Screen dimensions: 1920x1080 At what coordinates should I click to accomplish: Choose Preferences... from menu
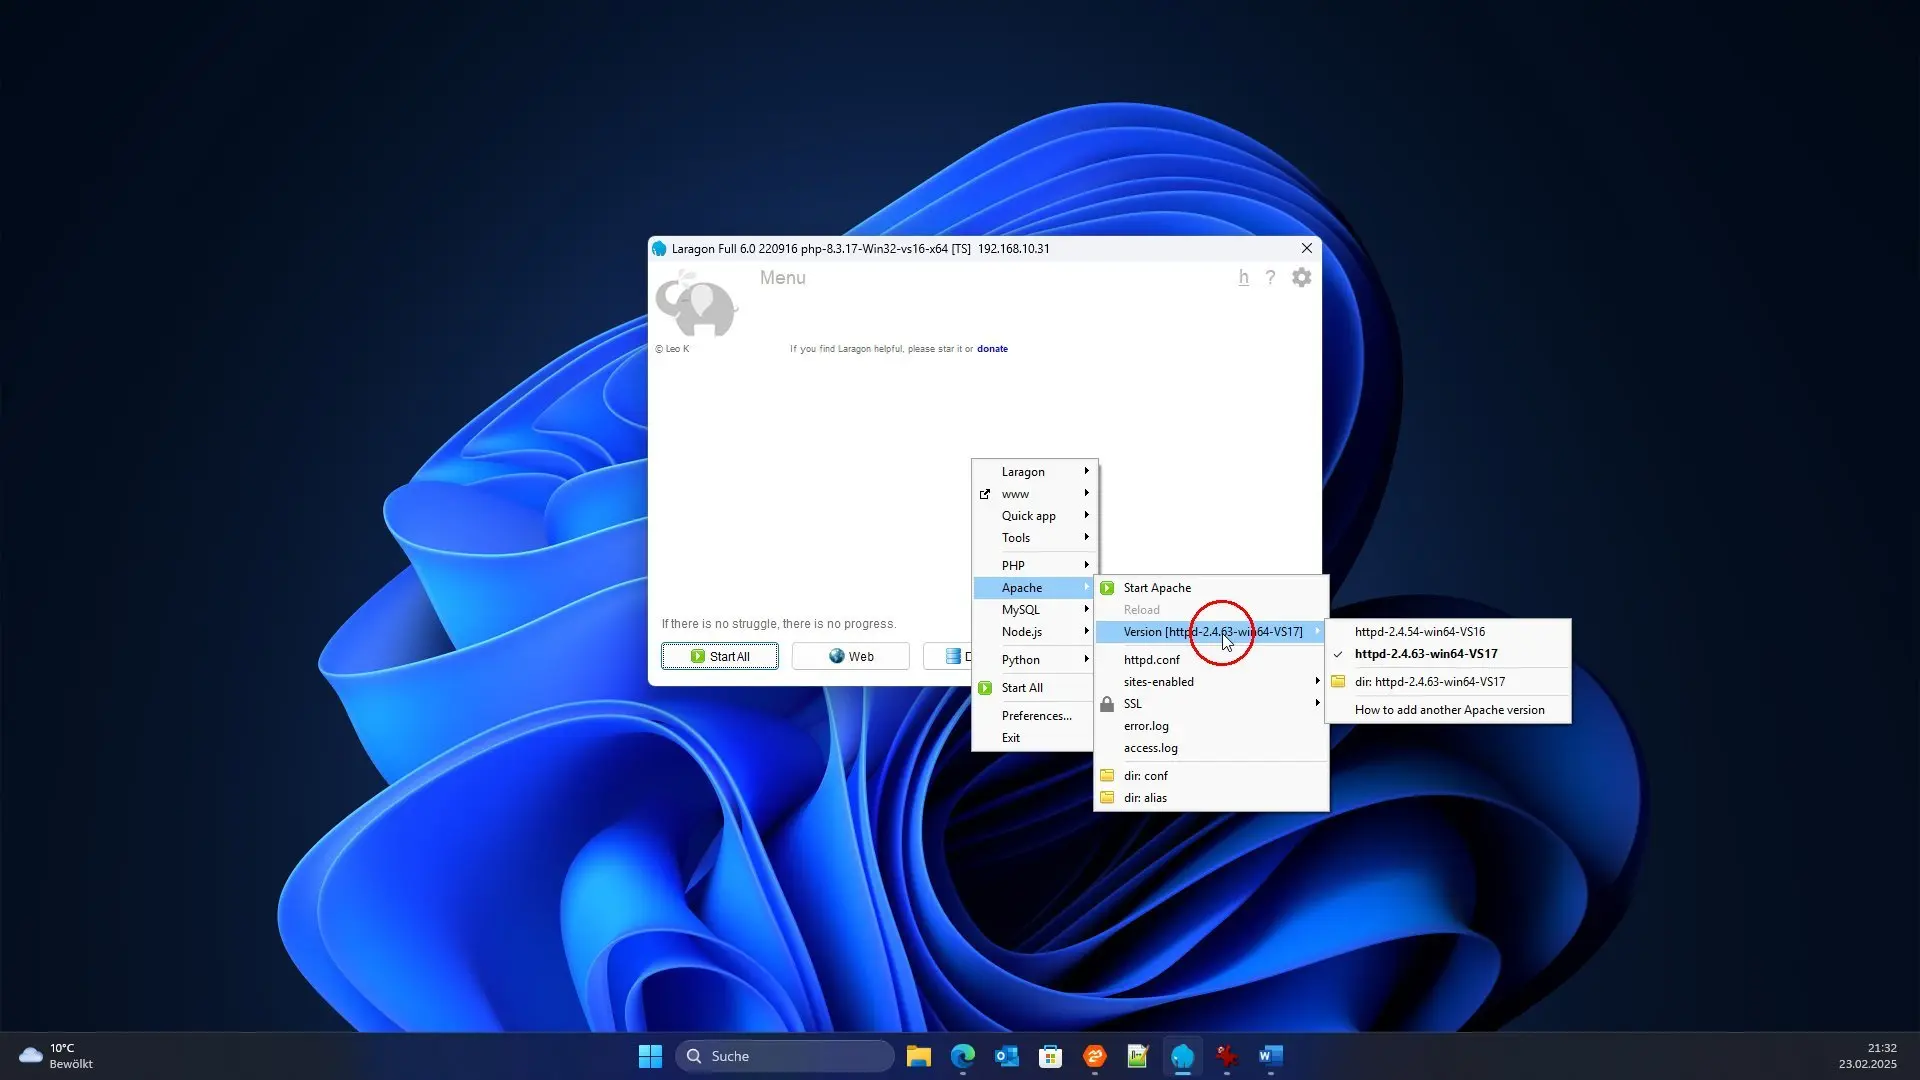tap(1035, 716)
